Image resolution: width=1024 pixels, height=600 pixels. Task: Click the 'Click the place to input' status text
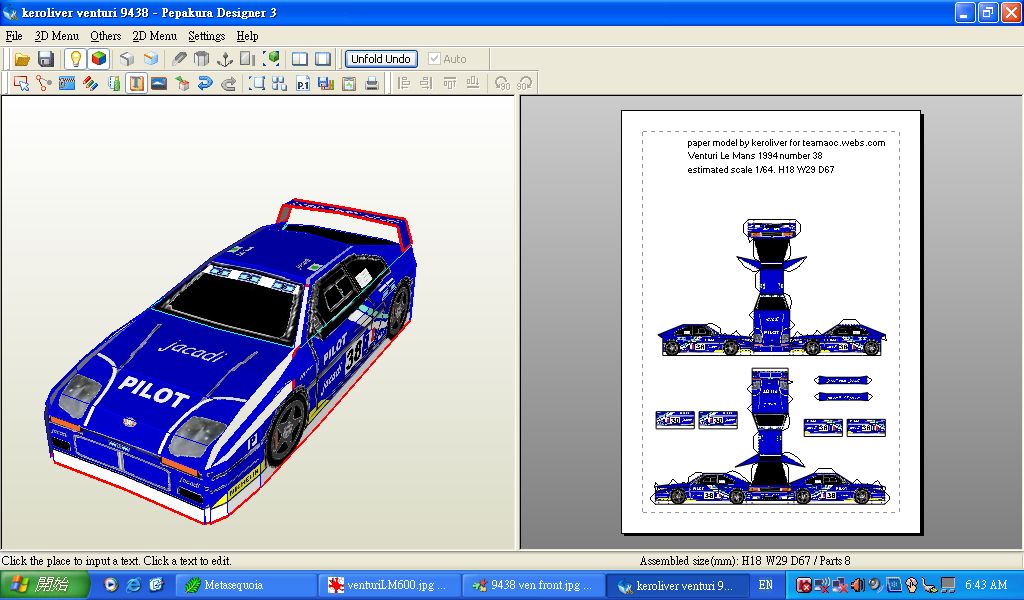[116, 561]
